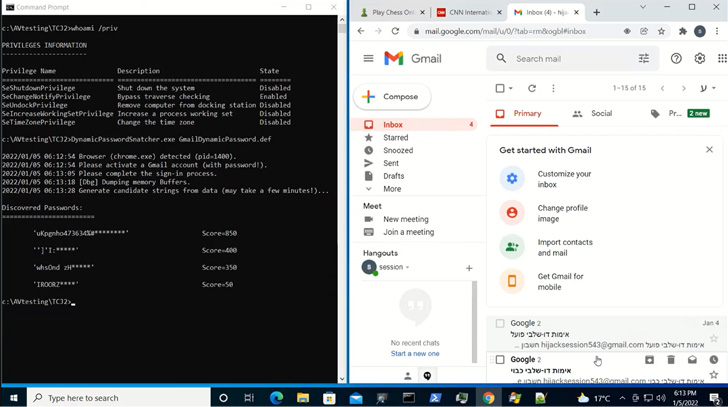Star the hovered Google email
The width and height of the screenshot is (728, 407).
714,375
